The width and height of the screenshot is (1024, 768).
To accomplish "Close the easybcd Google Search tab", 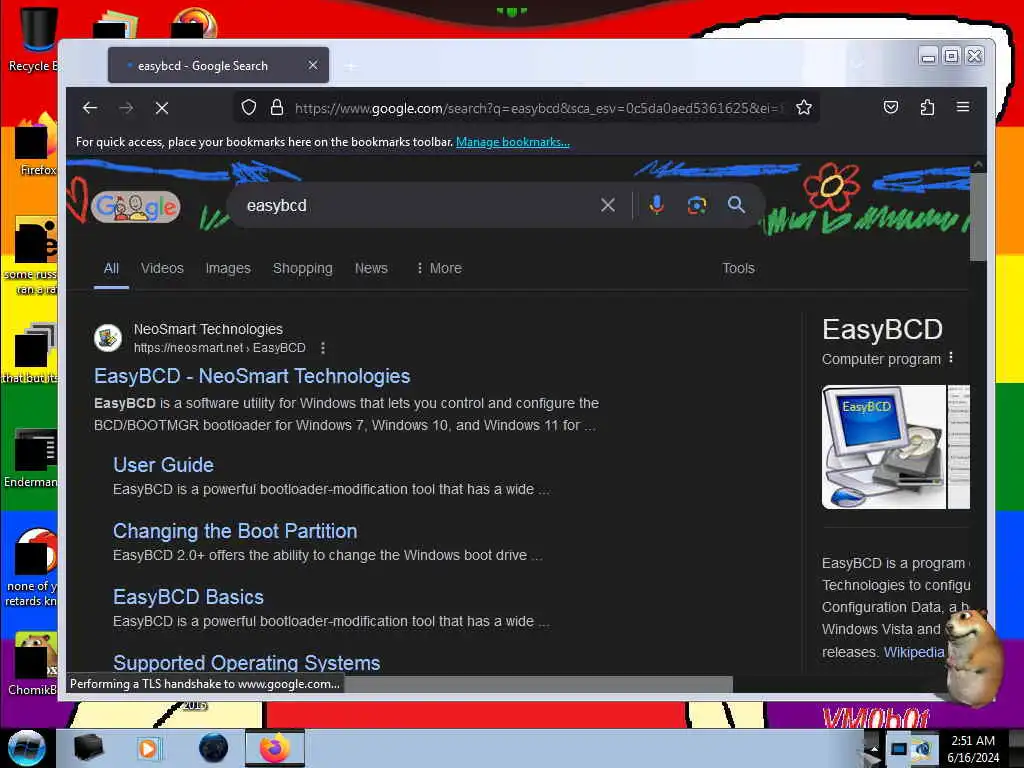I will [313, 65].
